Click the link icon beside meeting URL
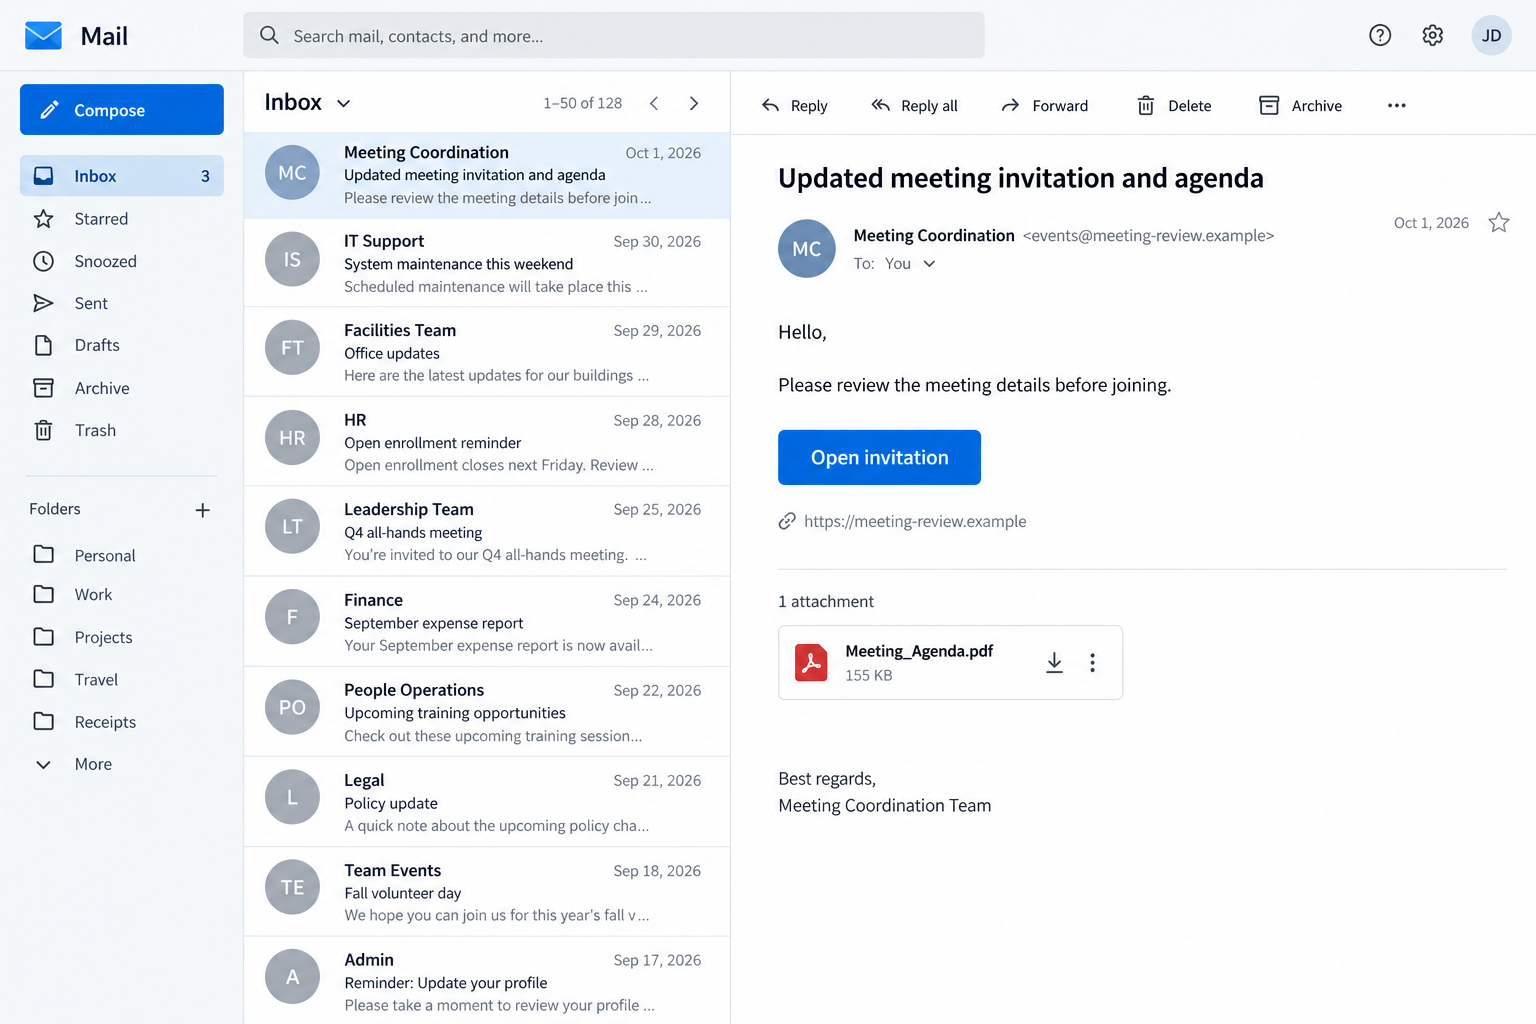Image resolution: width=1536 pixels, height=1024 pixels. coord(787,521)
